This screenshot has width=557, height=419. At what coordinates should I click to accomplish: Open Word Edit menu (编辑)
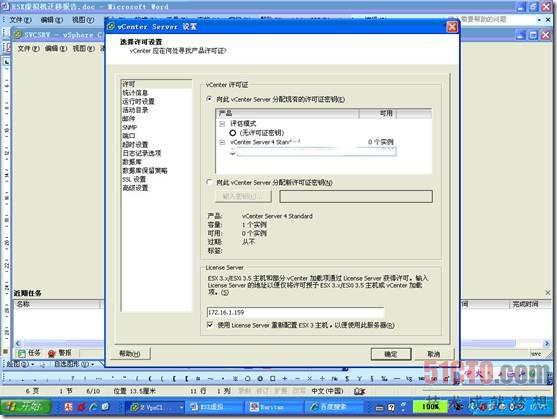pos(52,20)
